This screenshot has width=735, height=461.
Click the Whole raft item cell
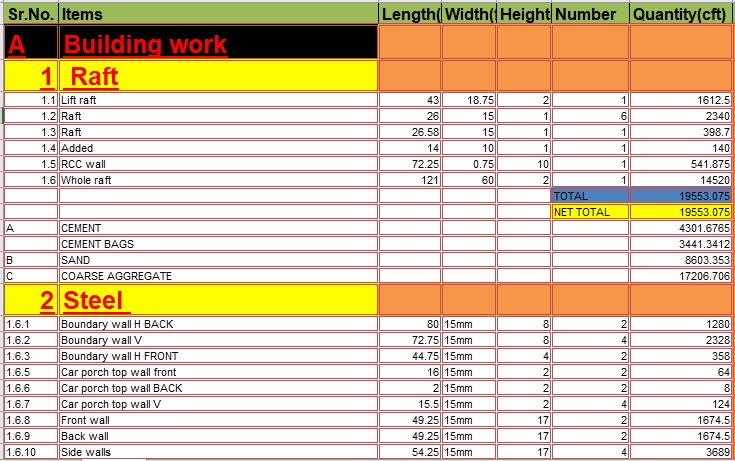218,180
